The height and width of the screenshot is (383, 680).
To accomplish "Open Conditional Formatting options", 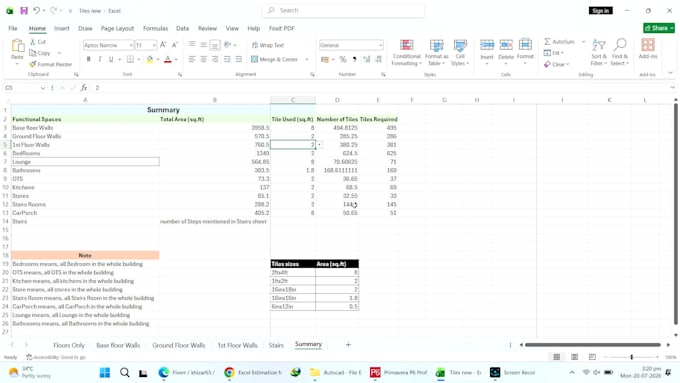I will pos(406,52).
